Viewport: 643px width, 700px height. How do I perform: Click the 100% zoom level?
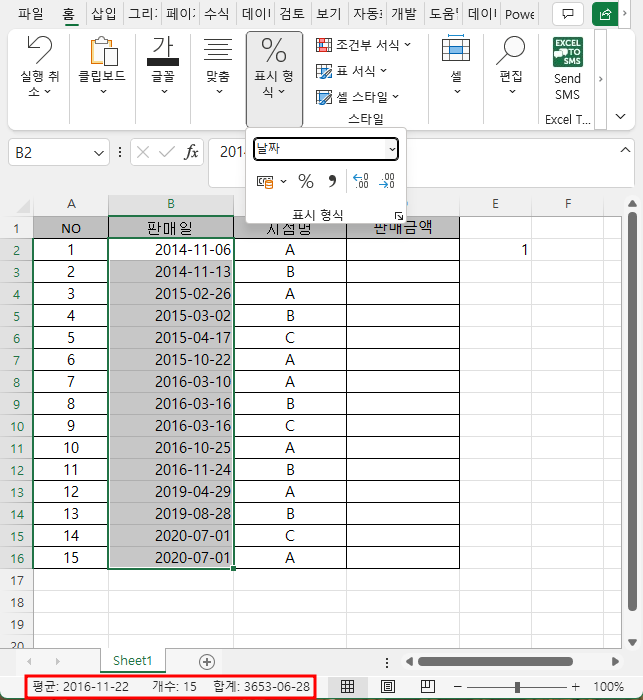click(608, 687)
